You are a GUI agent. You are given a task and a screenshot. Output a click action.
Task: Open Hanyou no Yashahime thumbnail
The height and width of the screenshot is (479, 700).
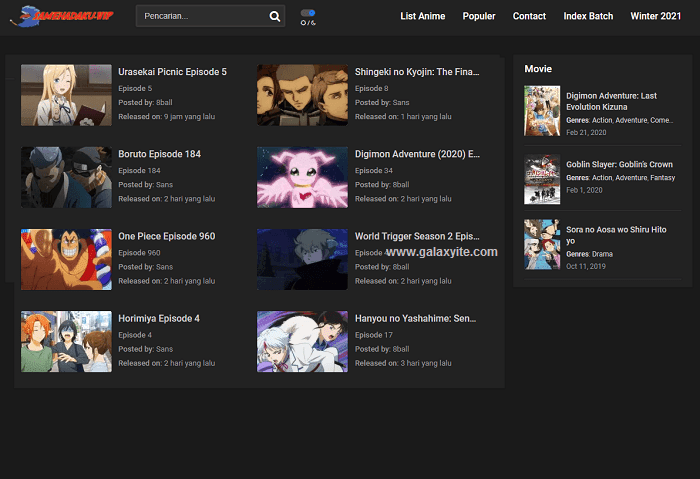coord(302,342)
